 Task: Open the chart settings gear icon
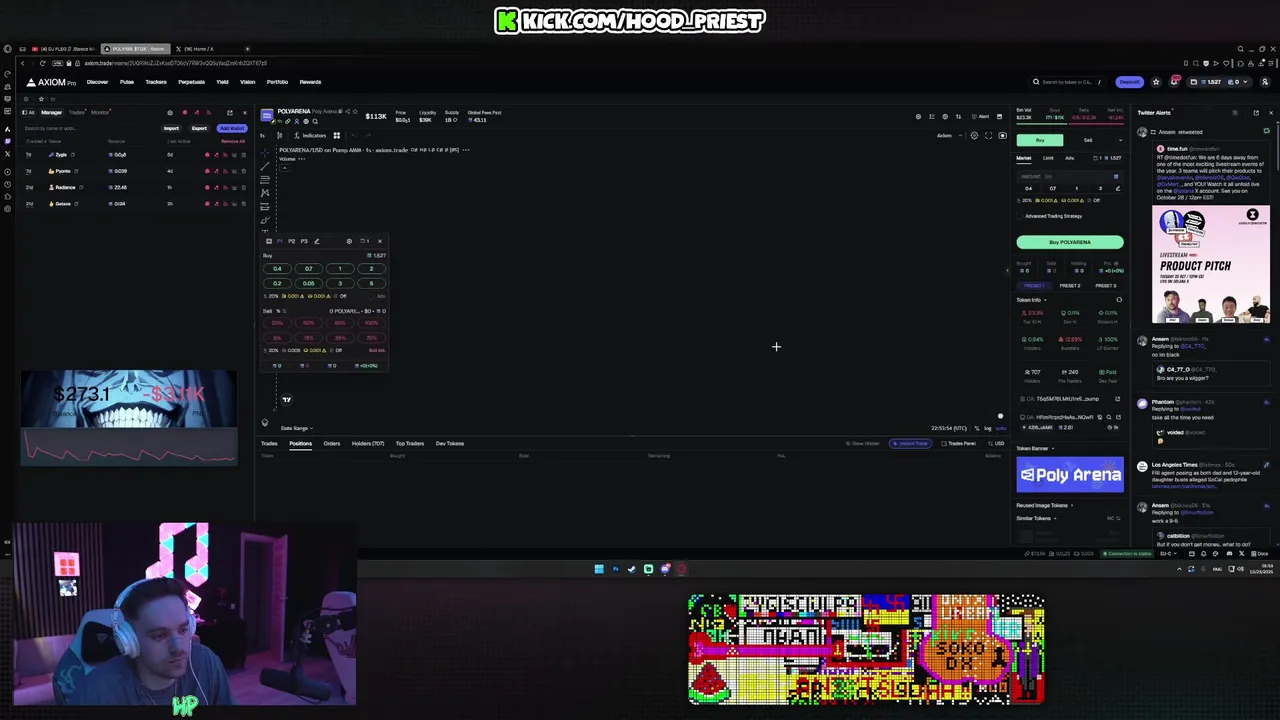974,135
